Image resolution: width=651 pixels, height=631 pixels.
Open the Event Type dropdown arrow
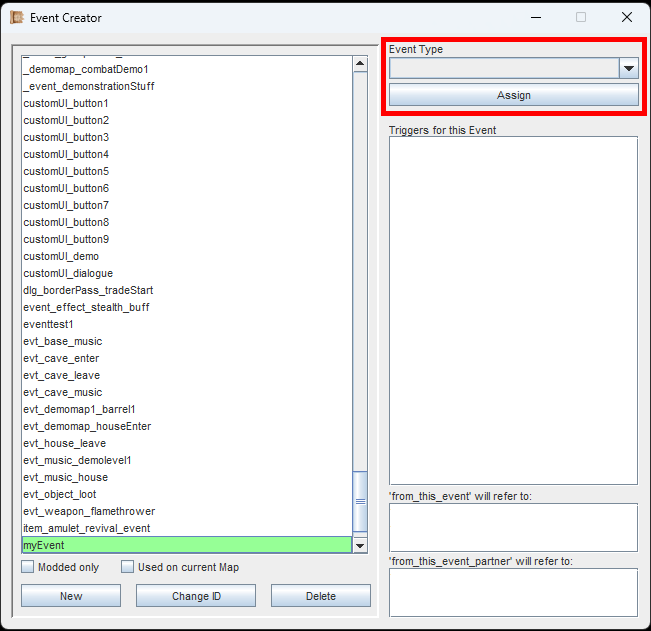tap(628, 68)
